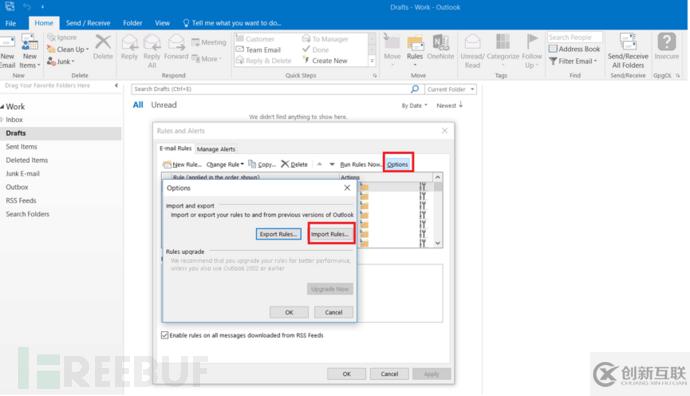Image resolution: width=690 pixels, height=396 pixels.
Task: Click the Import Rules button
Action: pos(330,234)
